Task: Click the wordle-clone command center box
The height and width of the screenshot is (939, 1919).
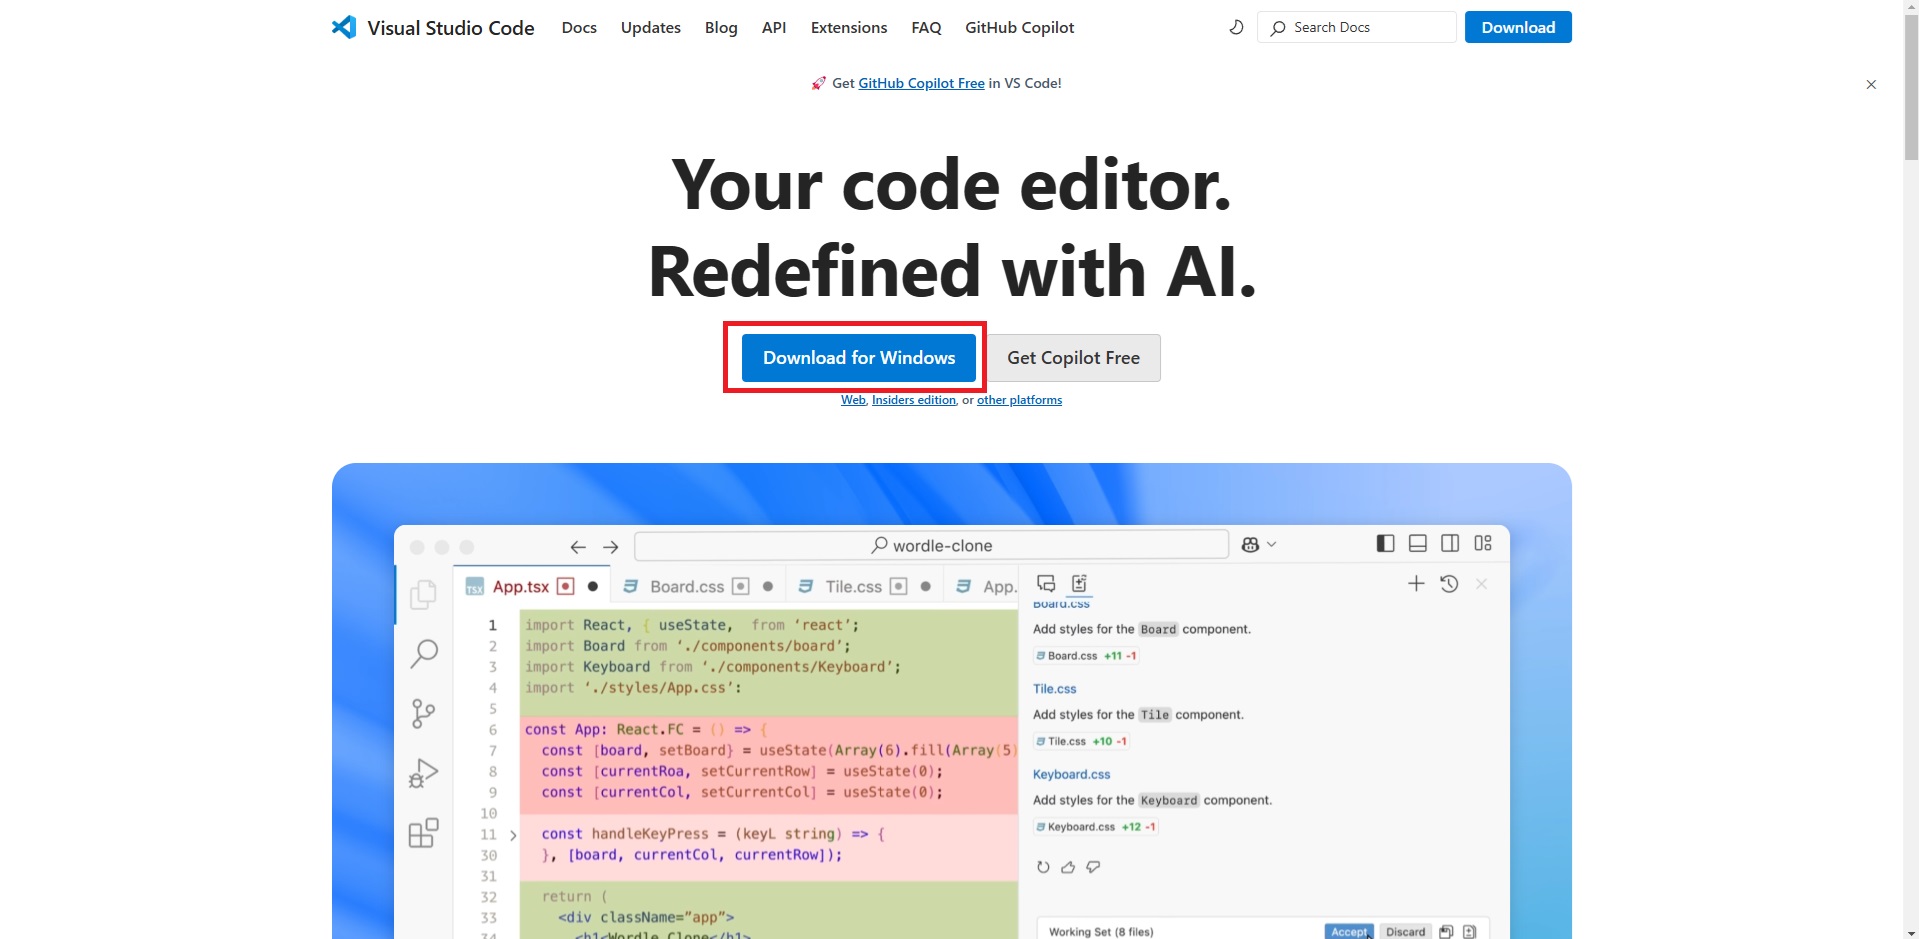Action: [931, 545]
